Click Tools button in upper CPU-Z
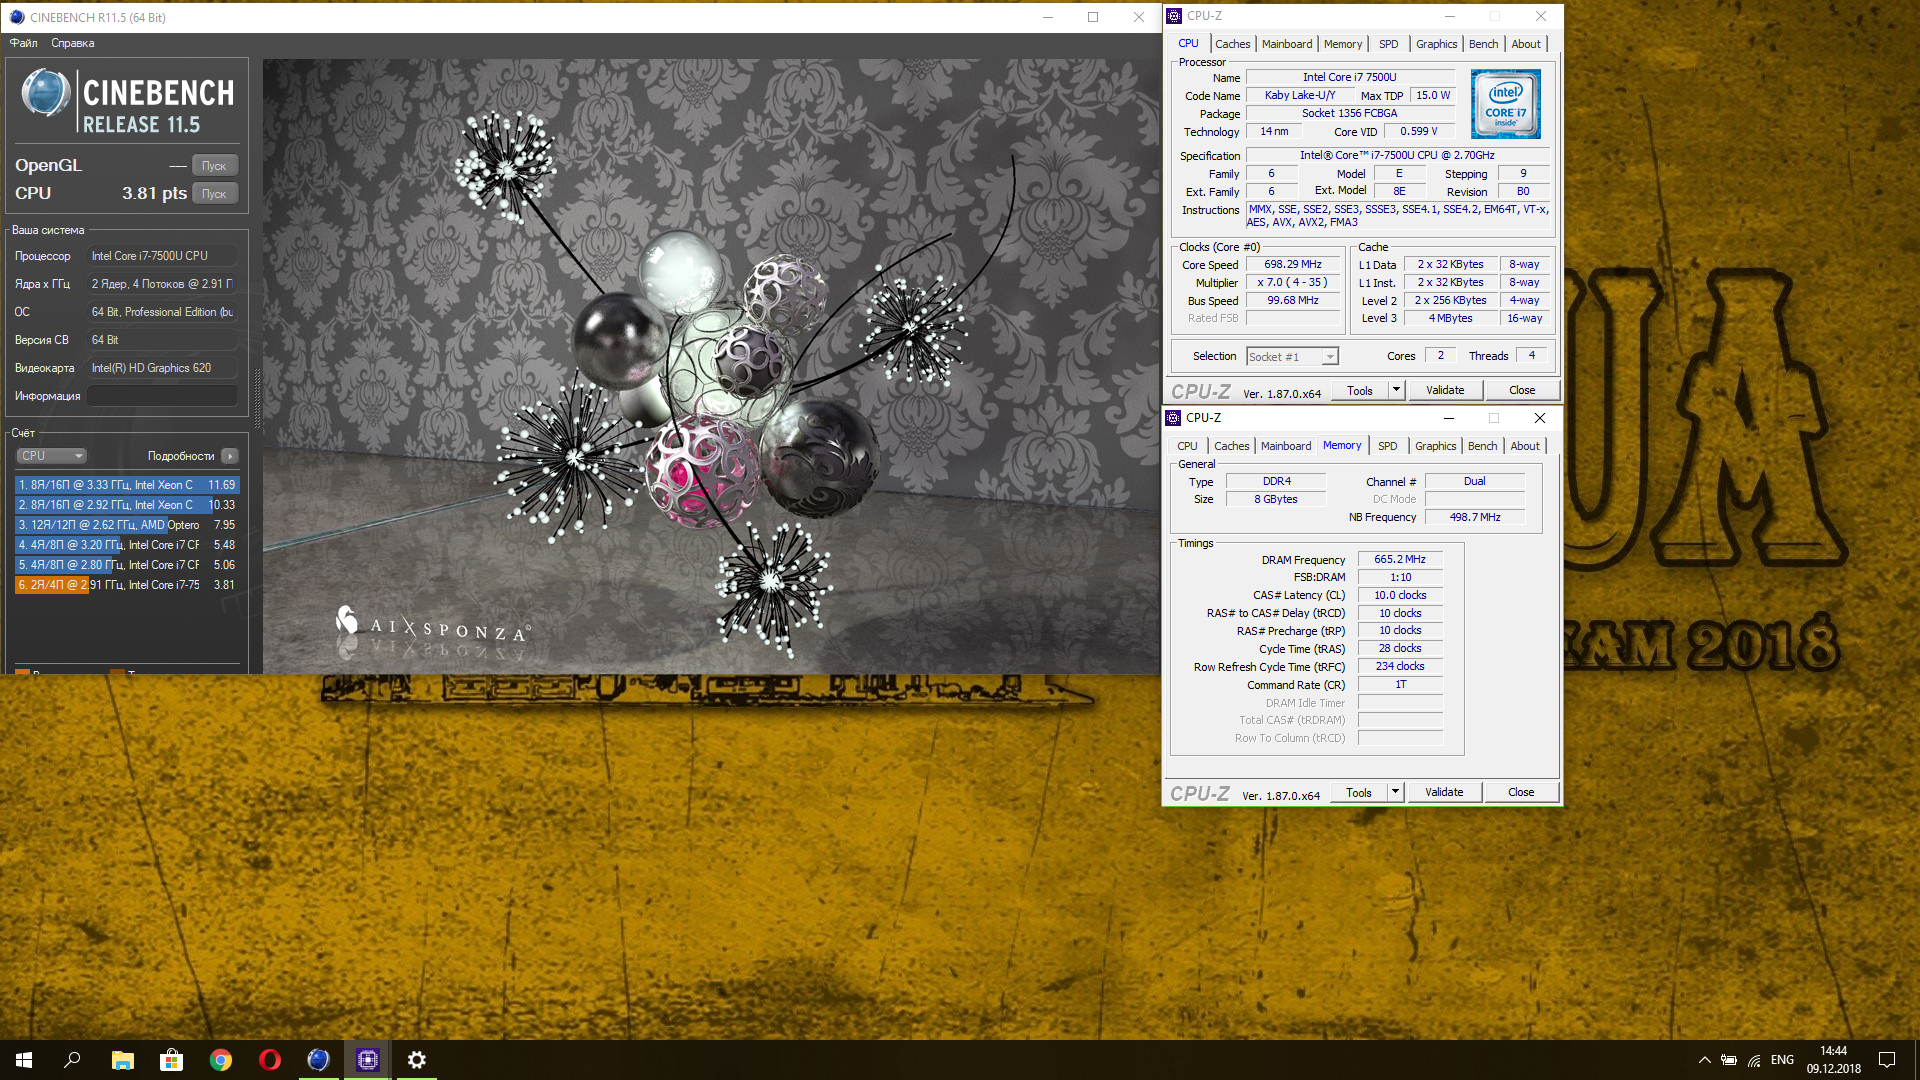The height and width of the screenshot is (1080, 1920). (1360, 390)
